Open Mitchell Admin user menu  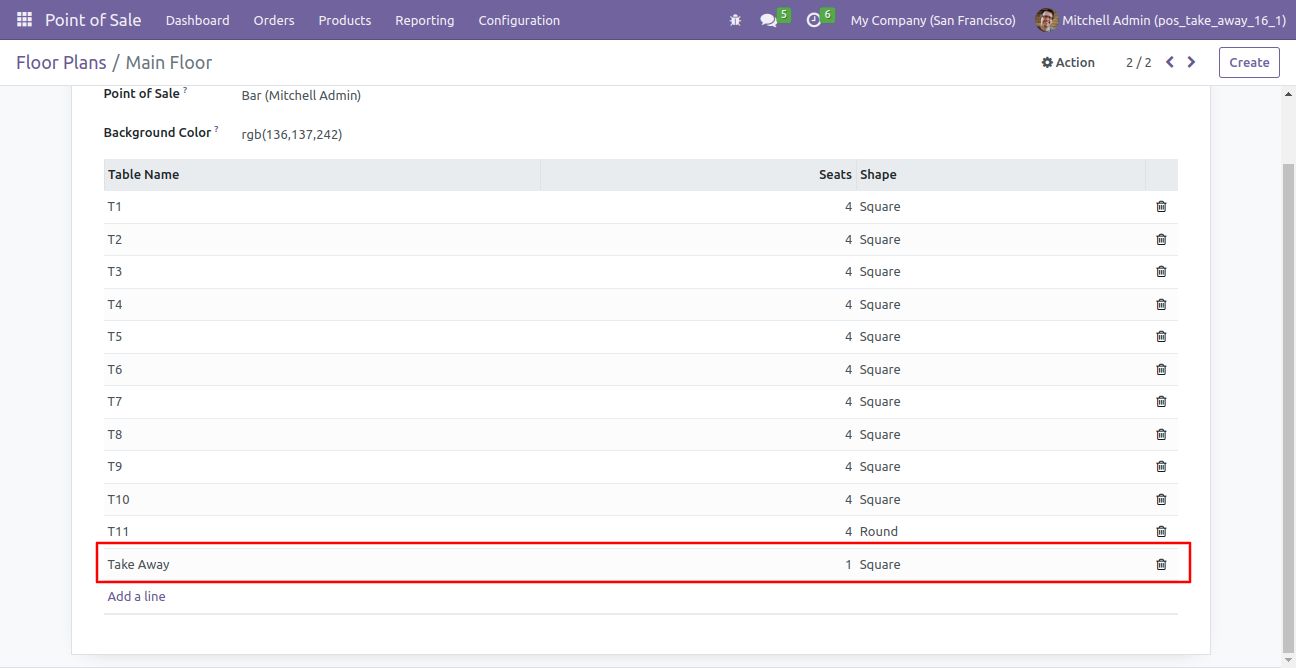(1161, 20)
